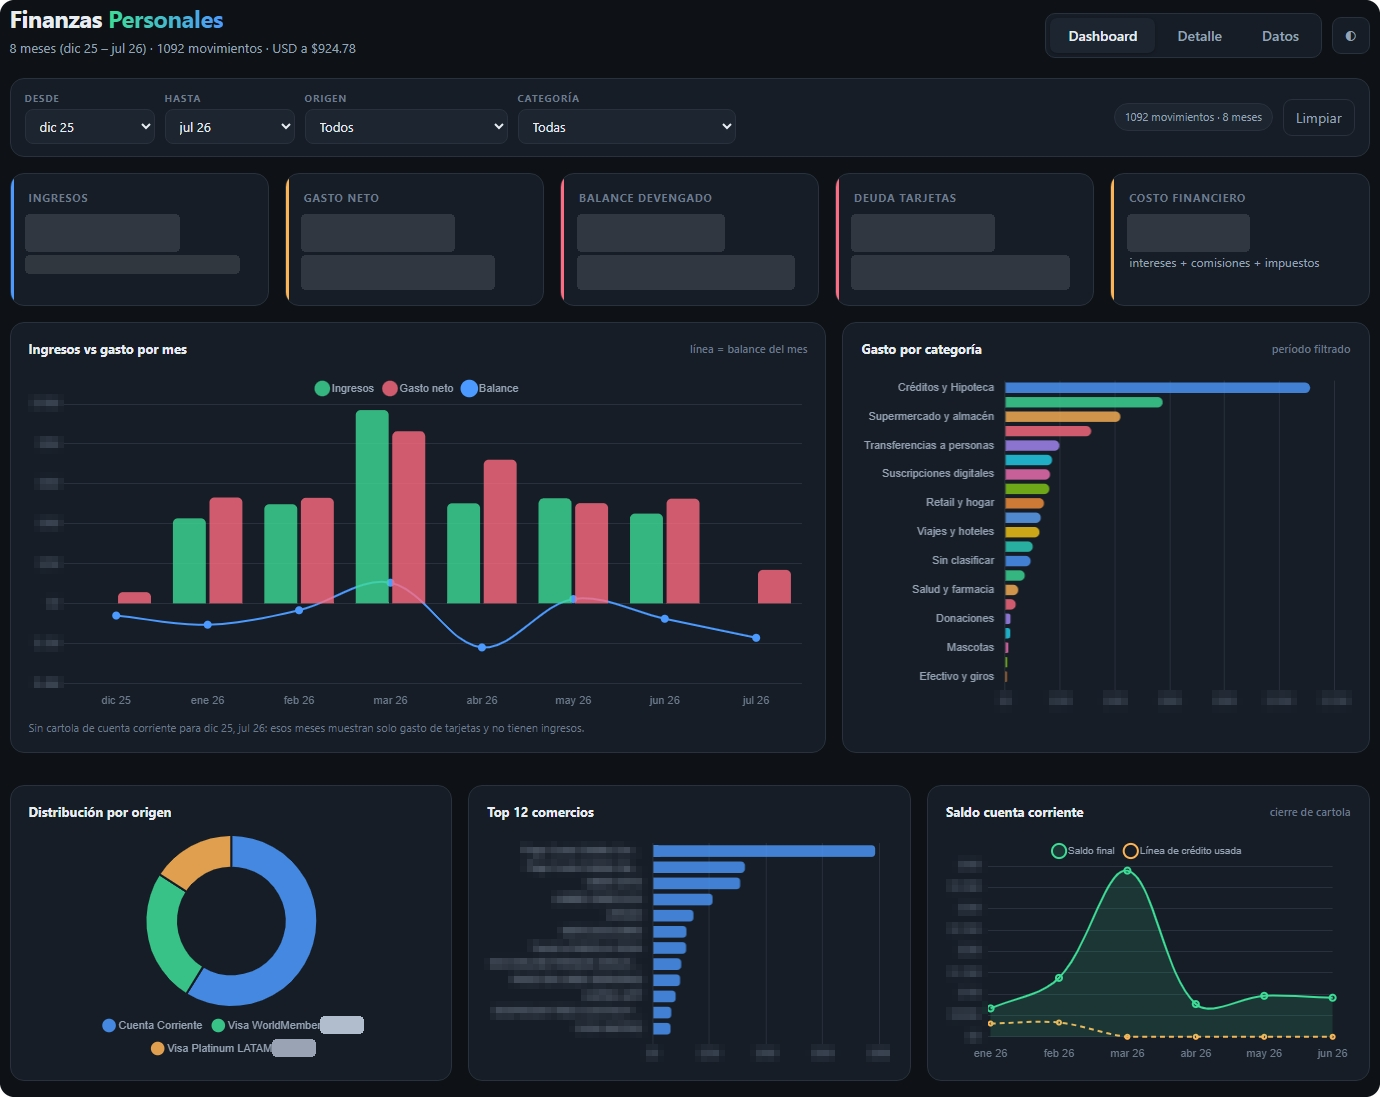The height and width of the screenshot is (1097, 1380).
Task: Toggle Cuenta Corriente in the donut legend
Action: click(152, 1025)
